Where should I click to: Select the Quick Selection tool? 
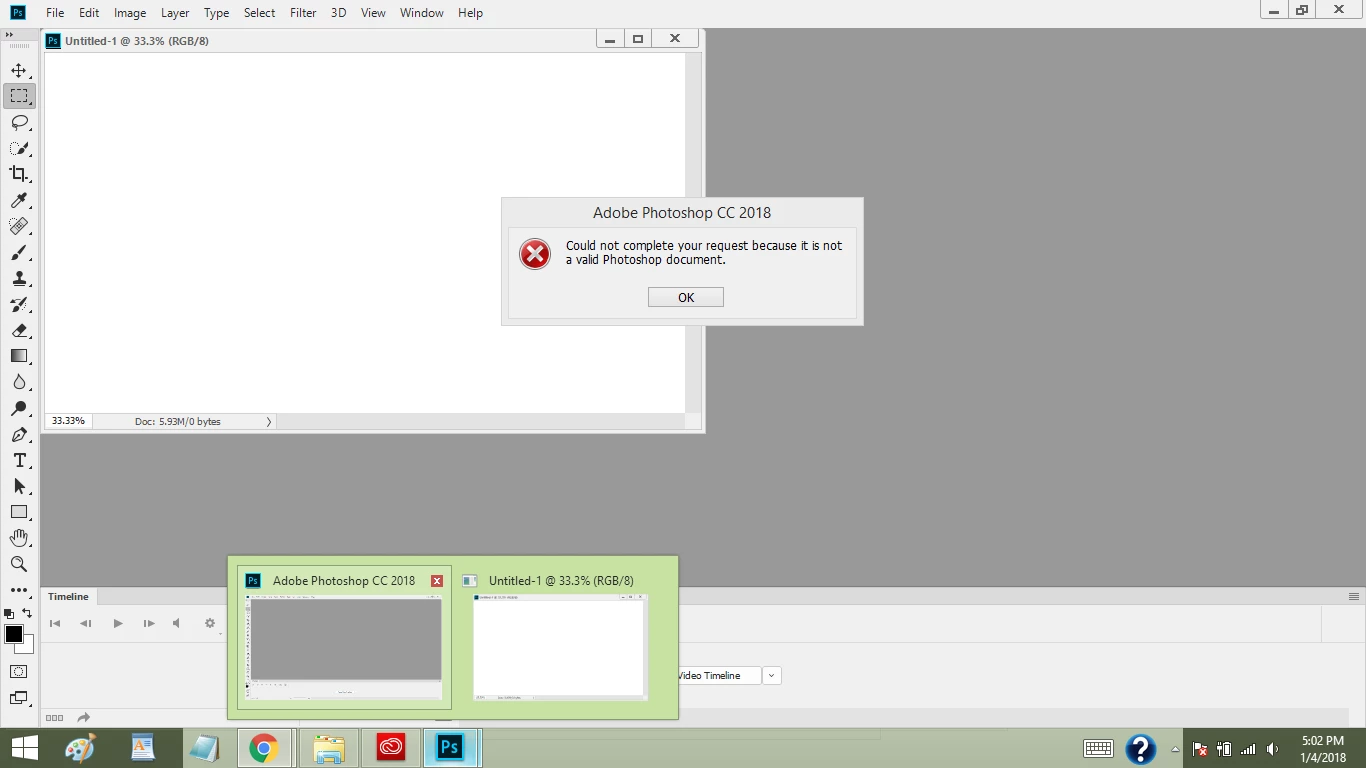[x=19, y=149]
